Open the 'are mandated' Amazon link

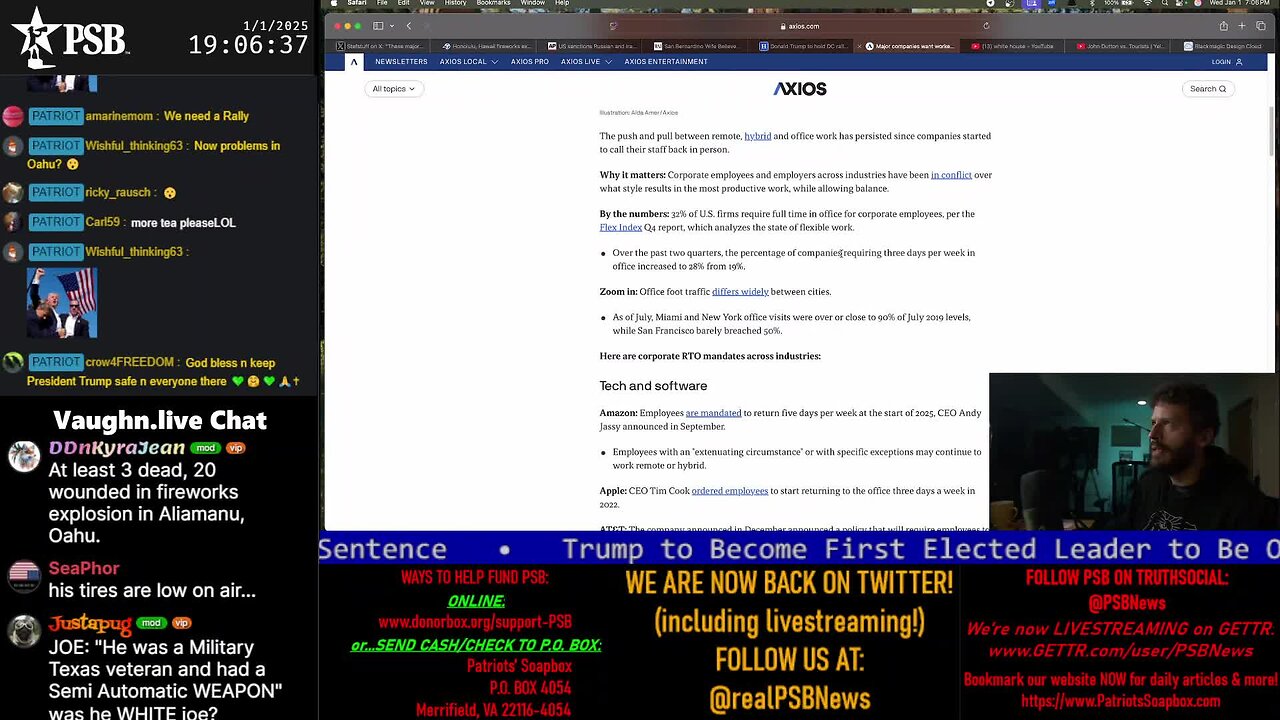coord(713,413)
